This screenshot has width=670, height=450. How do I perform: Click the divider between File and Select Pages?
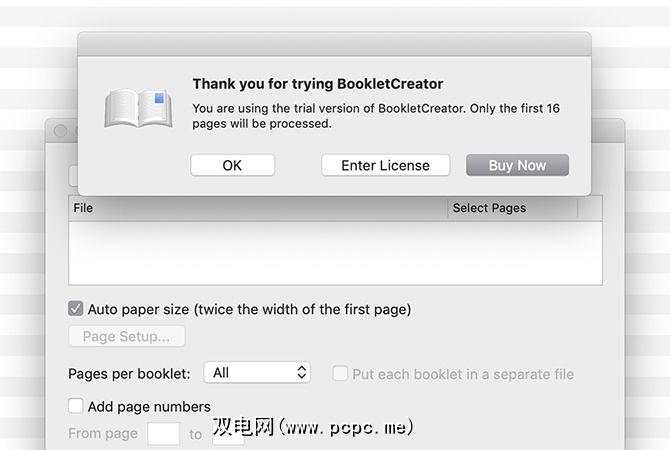[449, 208]
